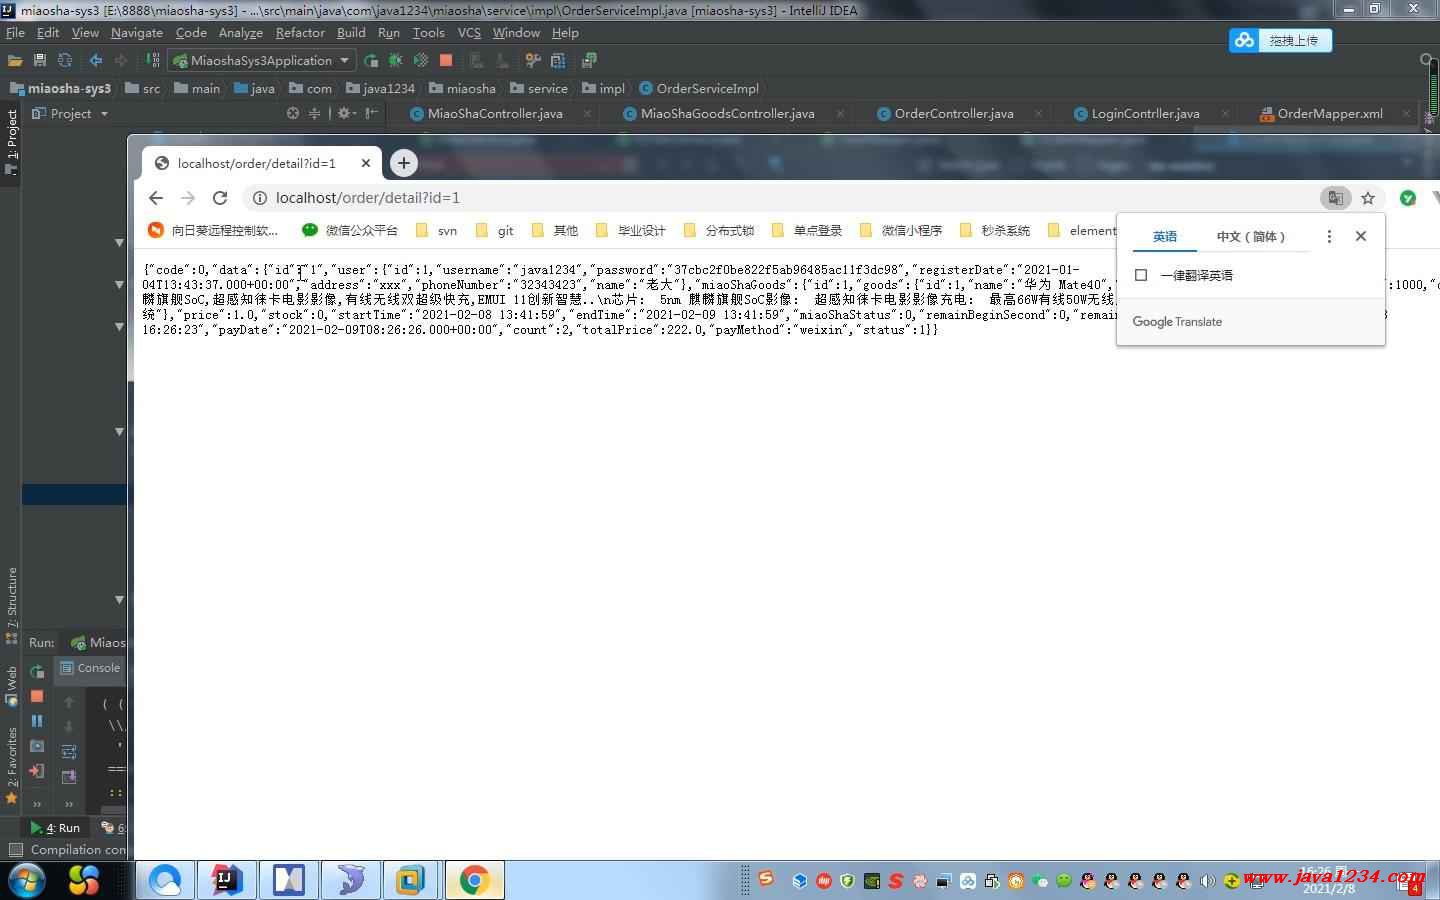1440x900 pixels.
Task: Stop the application via the top toolbar stop button
Action: coord(446,61)
